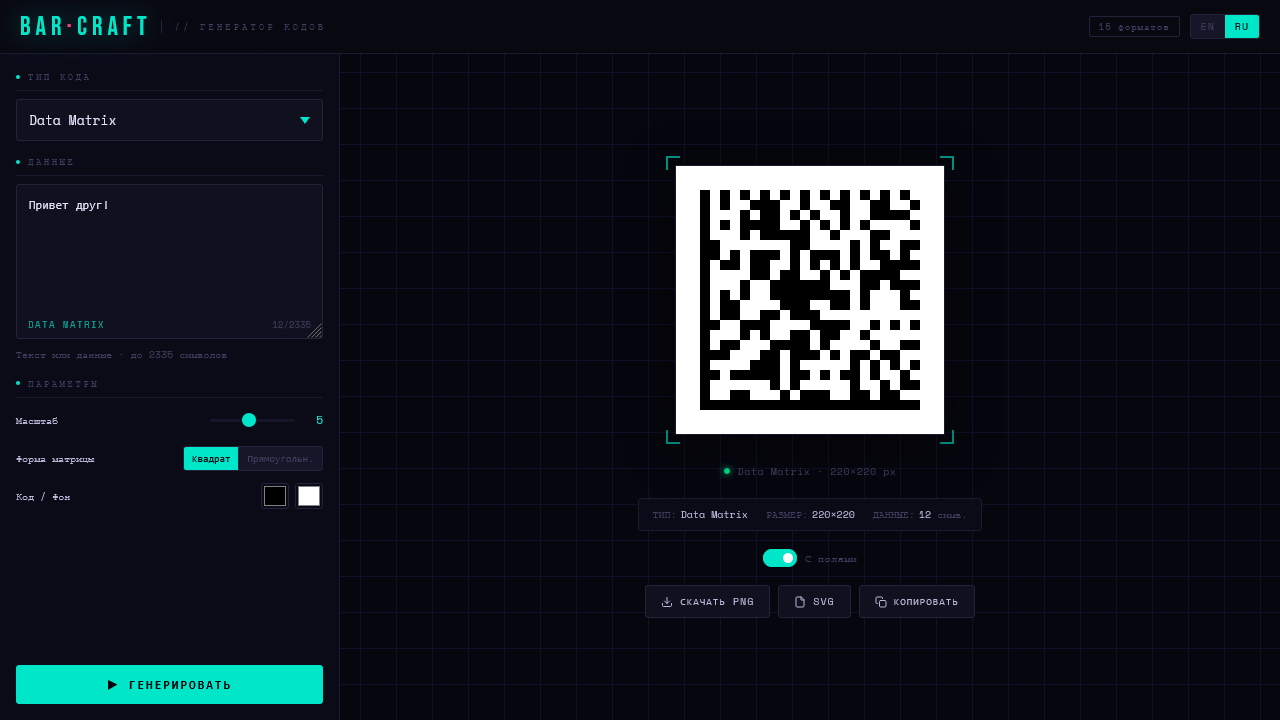Click the character counter 12/2335
The image size is (1280, 720).
point(292,325)
